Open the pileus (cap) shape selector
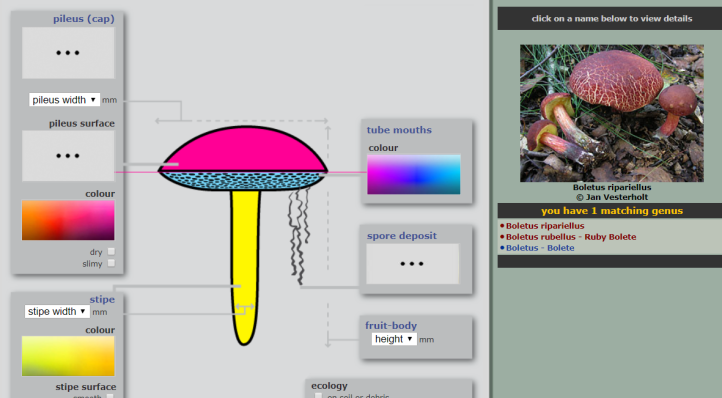This screenshot has width=722, height=398. [68, 53]
